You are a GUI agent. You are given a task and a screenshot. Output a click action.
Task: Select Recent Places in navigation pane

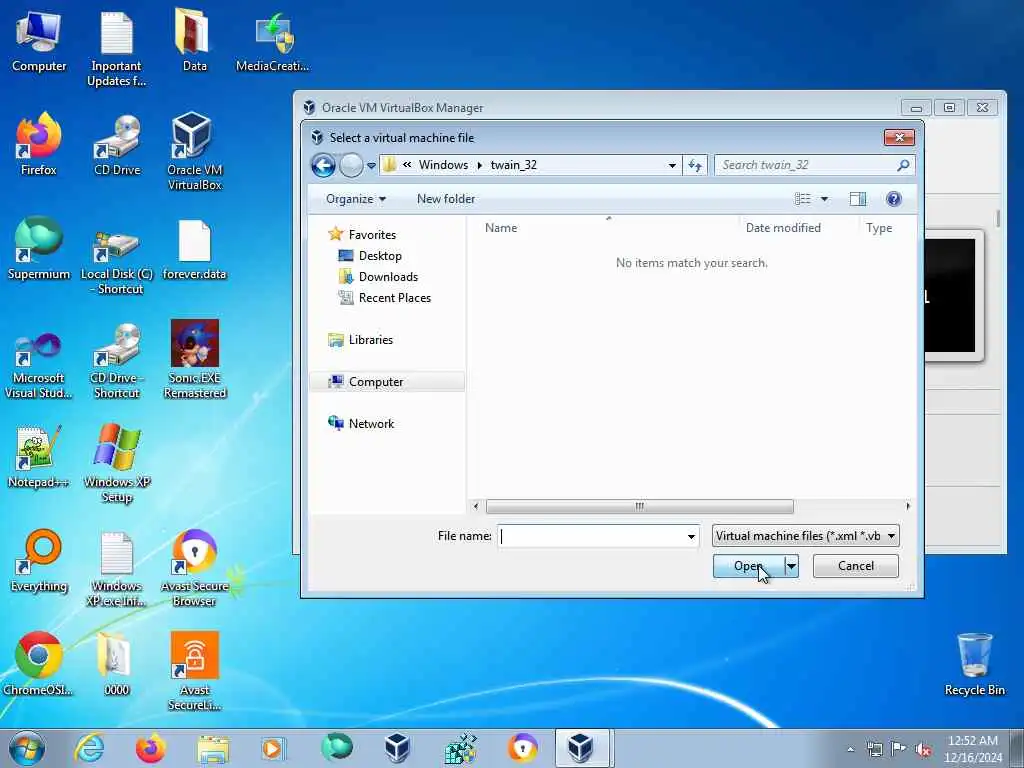[x=394, y=298]
